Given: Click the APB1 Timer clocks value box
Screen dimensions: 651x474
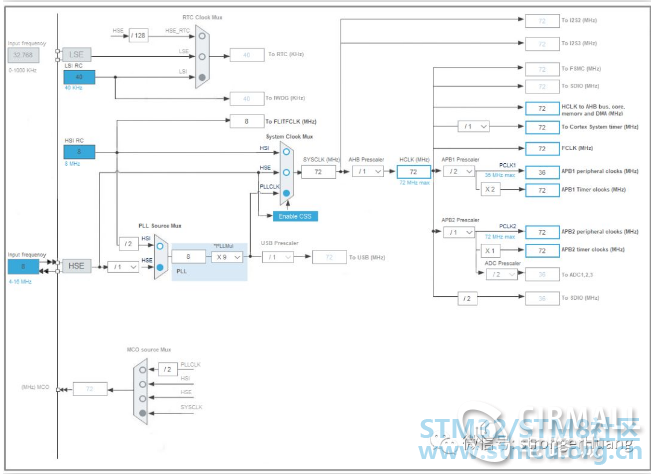Looking at the screenshot, I should click(542, 190).
